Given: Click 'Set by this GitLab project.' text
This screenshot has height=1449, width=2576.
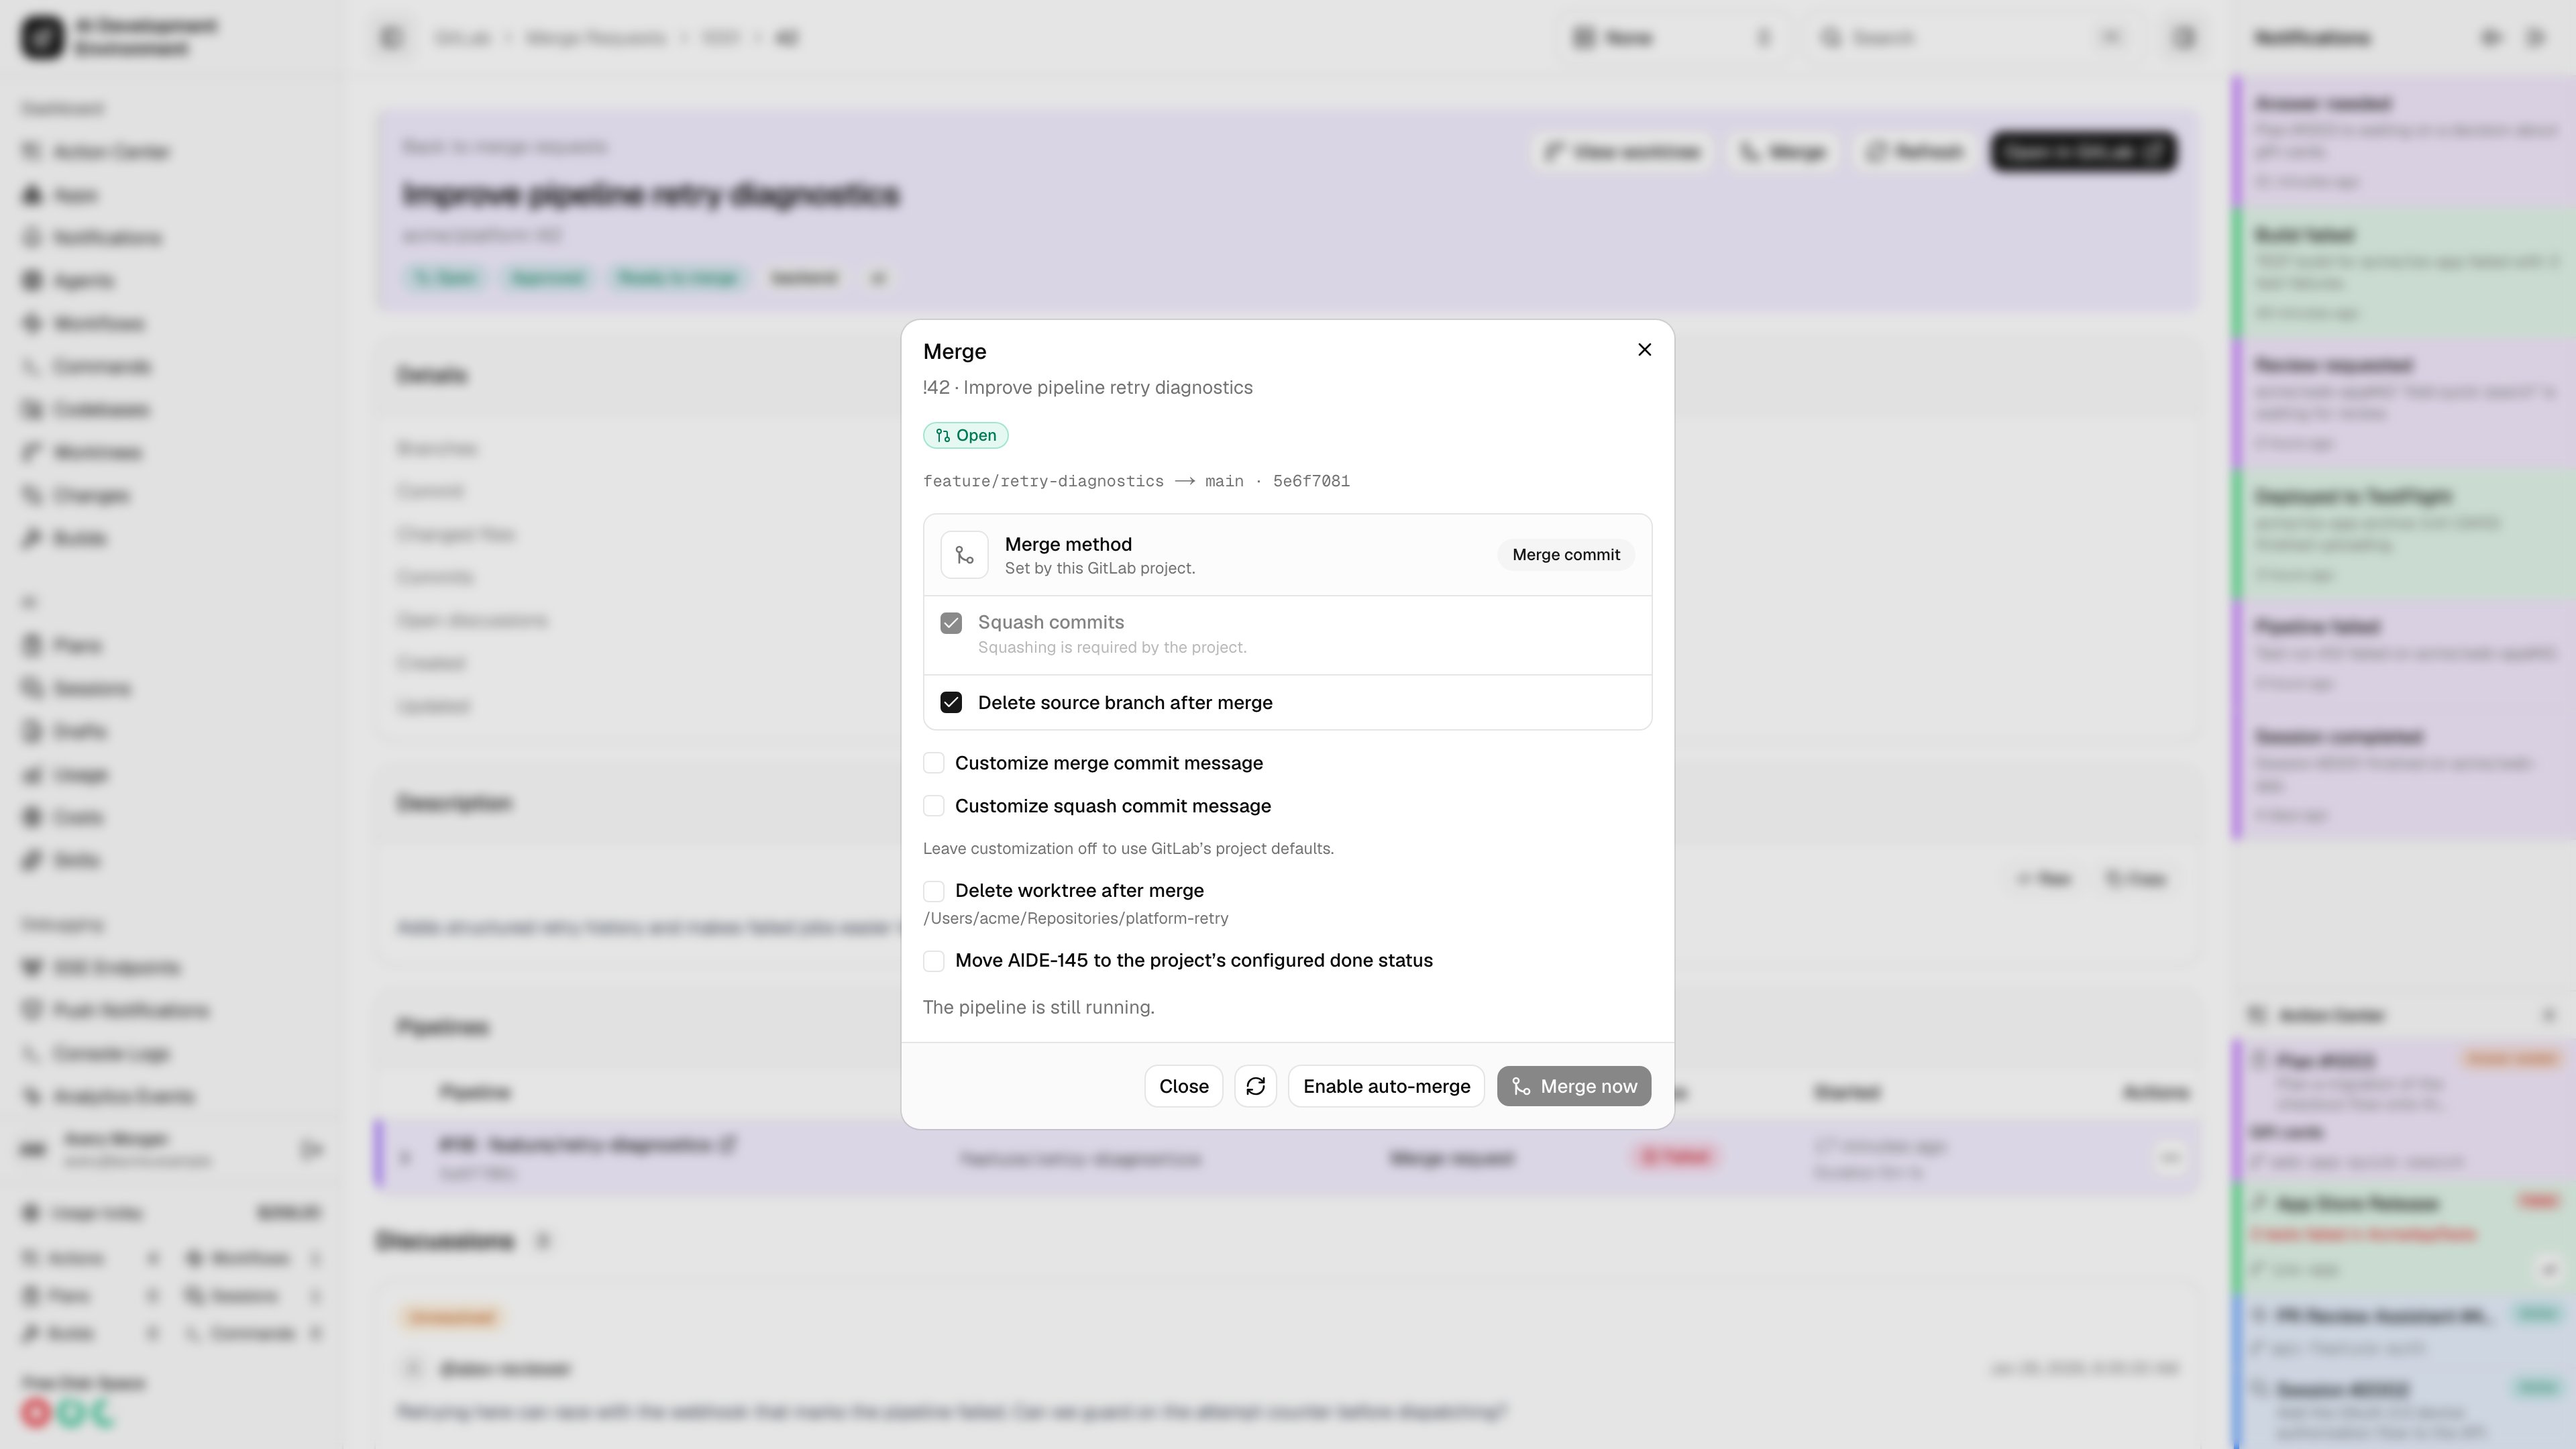Looking at the screenshot, I should [1099, 568].
